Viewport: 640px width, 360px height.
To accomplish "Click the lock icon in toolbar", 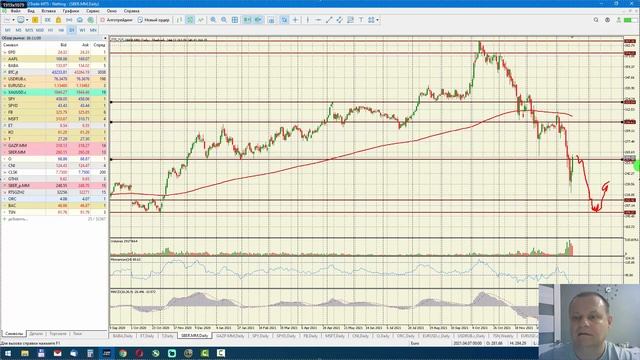I will pos(58,20).
